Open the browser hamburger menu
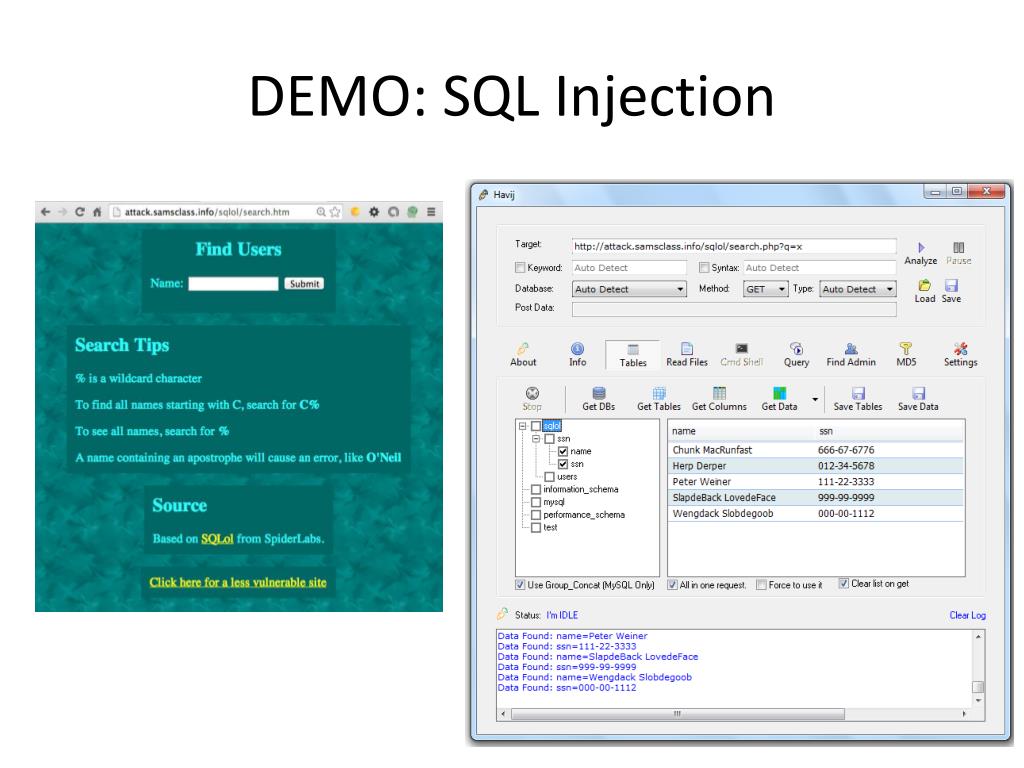This screenshot has height=768, width=1024. tap(431, 212)
